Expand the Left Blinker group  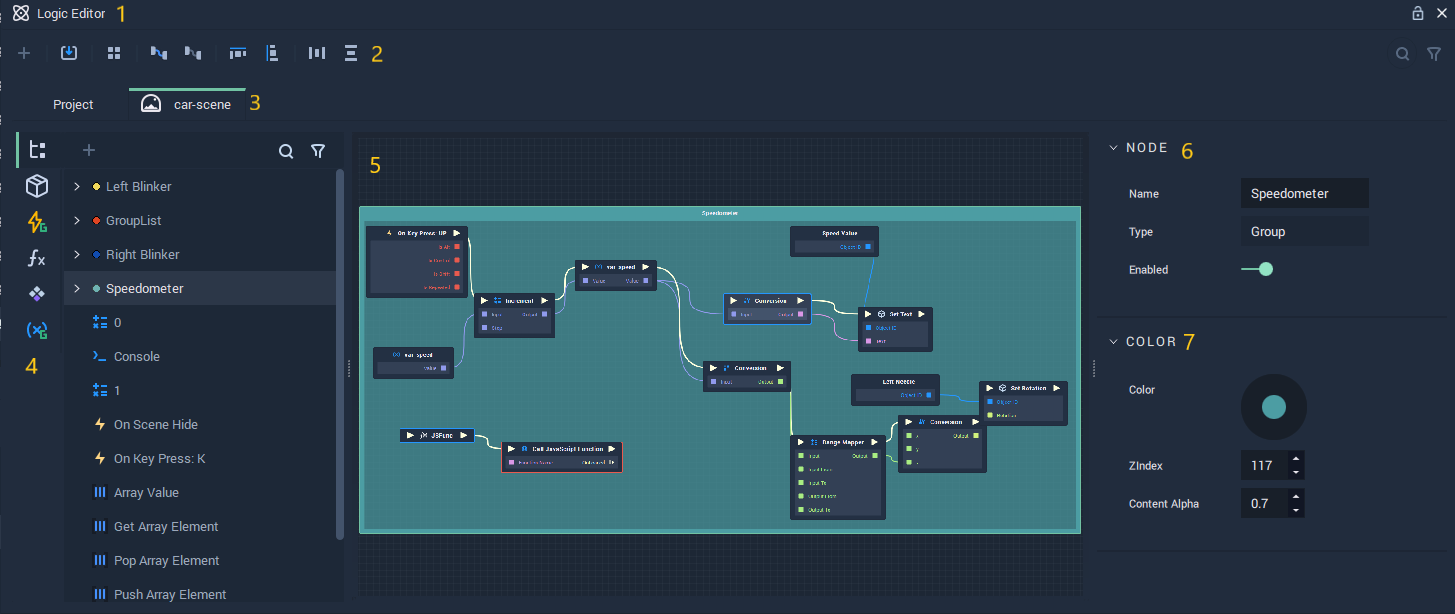tap(77, 186)
